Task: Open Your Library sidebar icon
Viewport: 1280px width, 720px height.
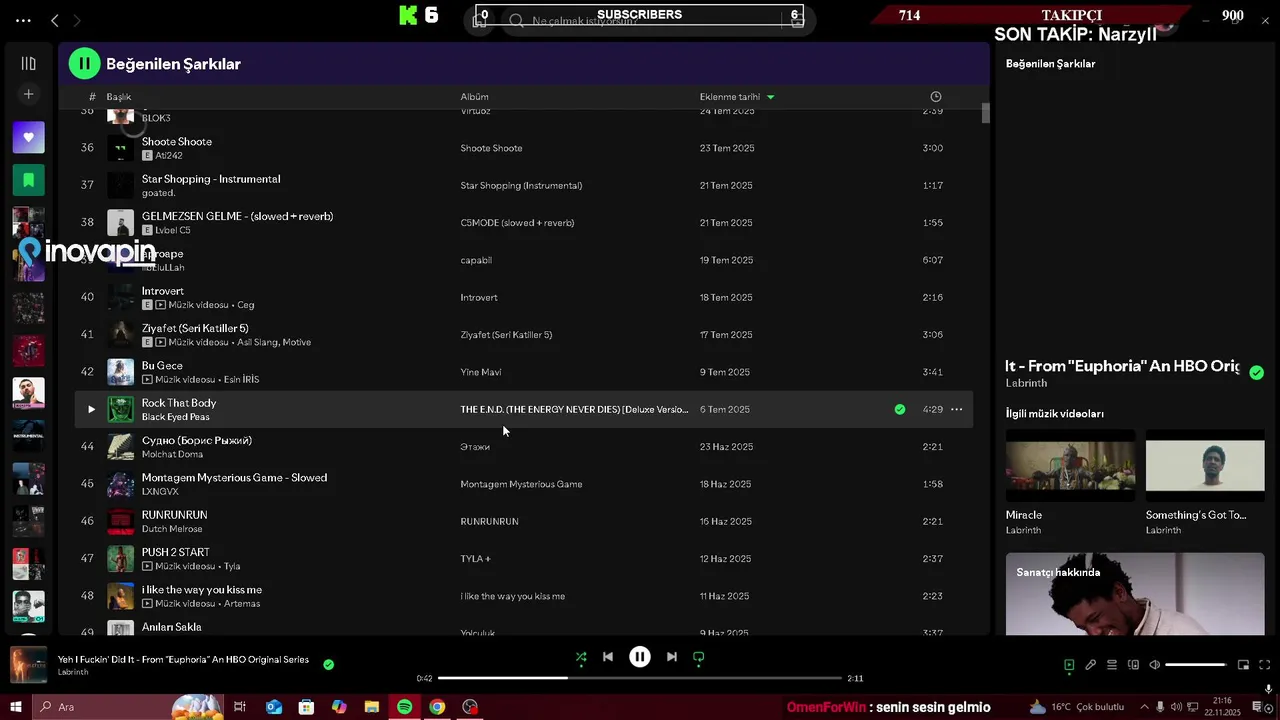Action: pos(28,63)
